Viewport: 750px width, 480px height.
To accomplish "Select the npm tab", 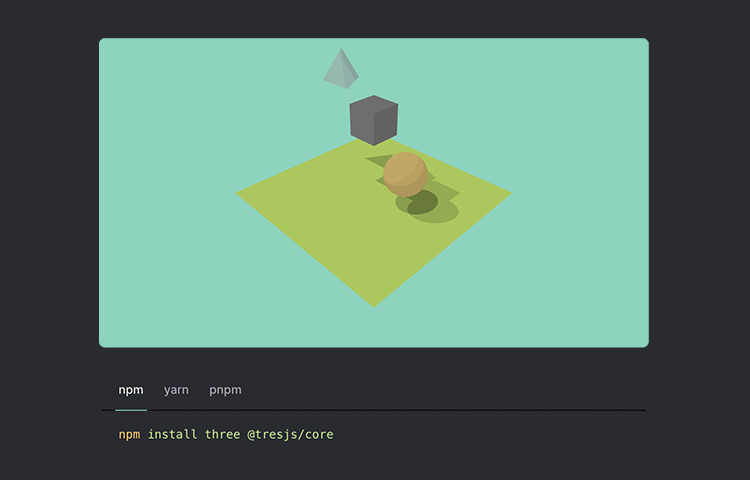I will click(x=131, y=390).
